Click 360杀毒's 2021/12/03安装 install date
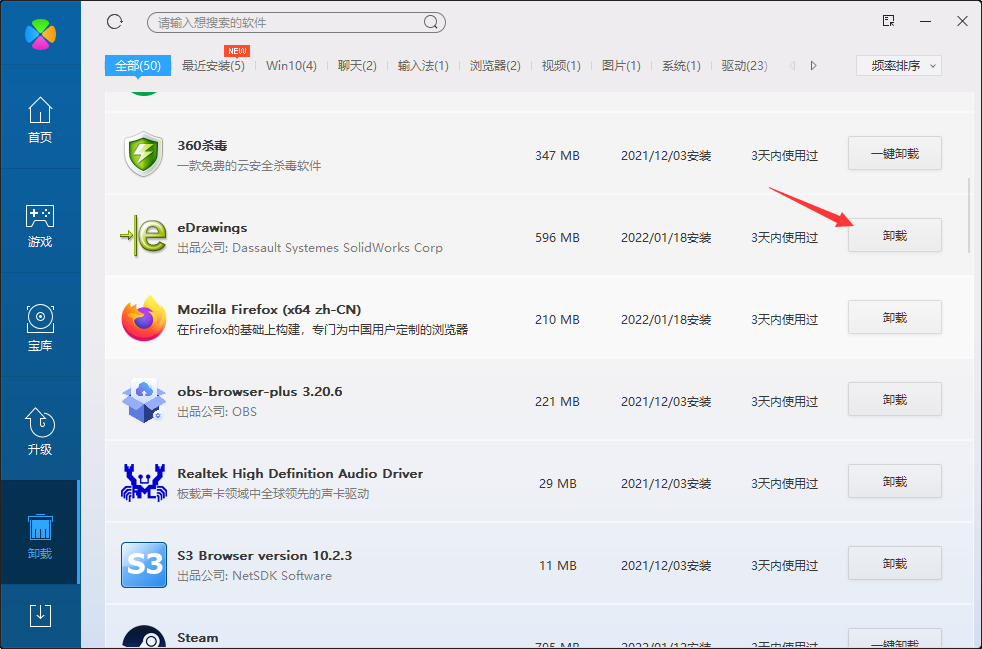The width and height of the screenshot is (982, 649). pyautogui.click(x=666, y=155)
